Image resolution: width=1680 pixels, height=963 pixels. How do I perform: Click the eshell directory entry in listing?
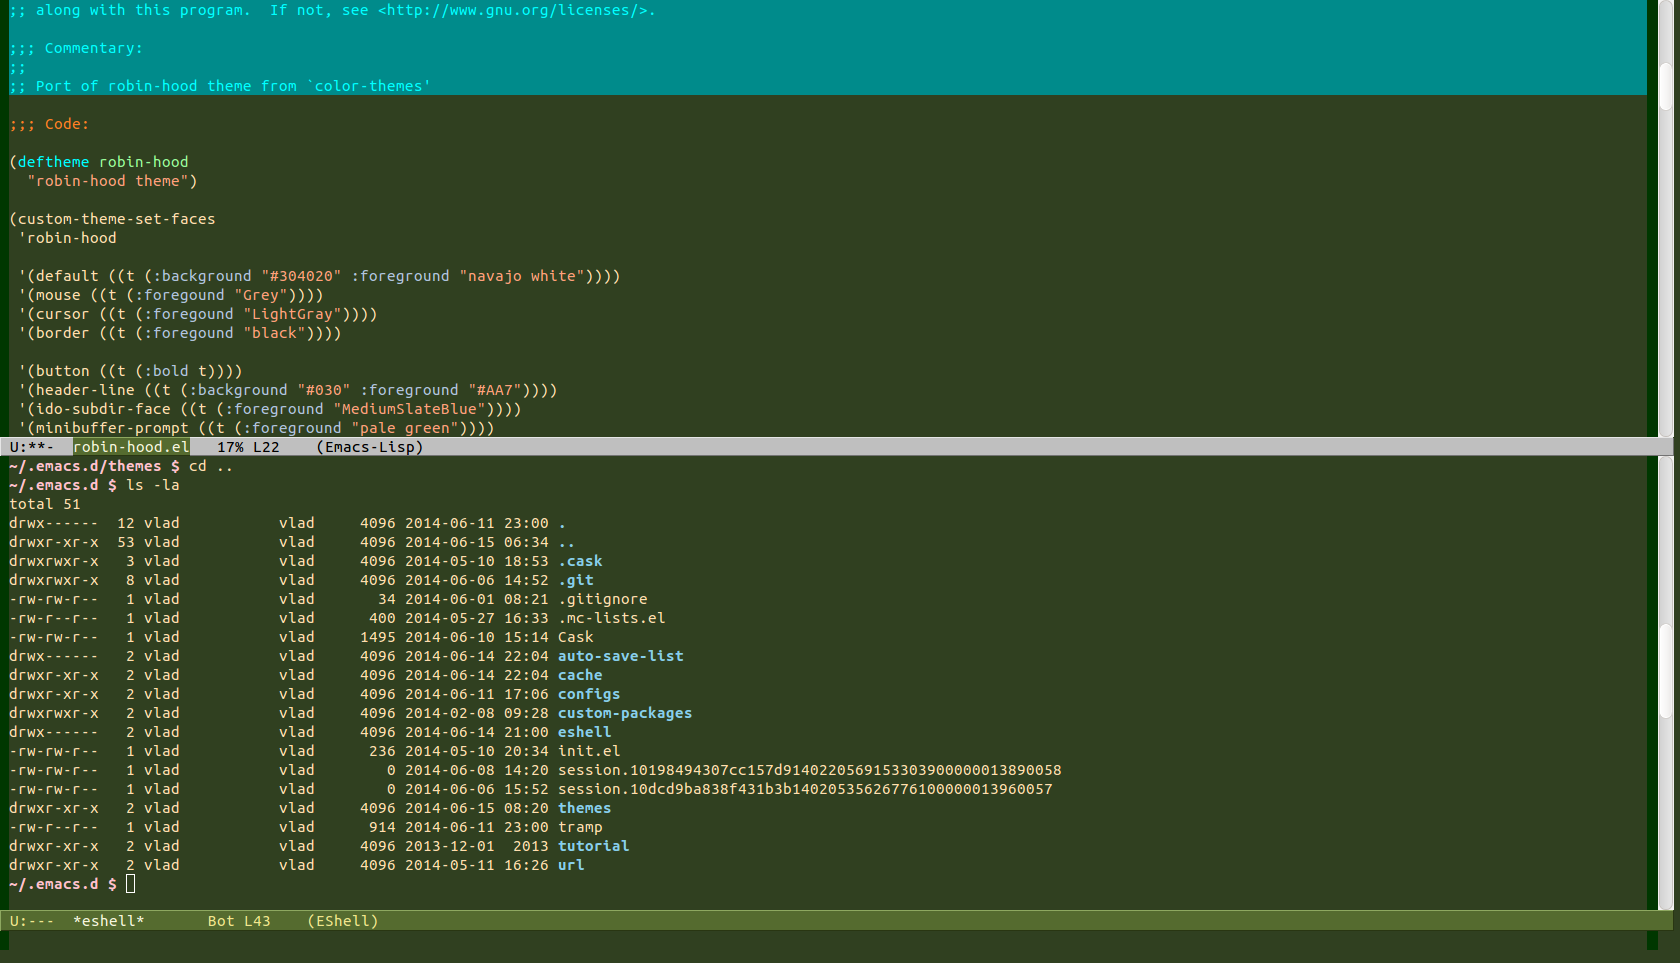585,732
